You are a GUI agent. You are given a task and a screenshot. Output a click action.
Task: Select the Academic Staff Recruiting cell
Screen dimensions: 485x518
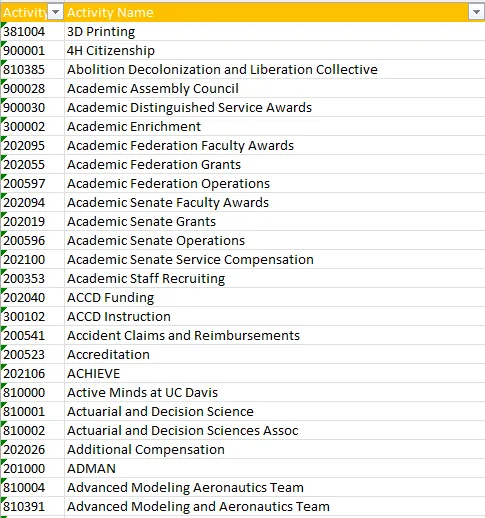[275, 279]
